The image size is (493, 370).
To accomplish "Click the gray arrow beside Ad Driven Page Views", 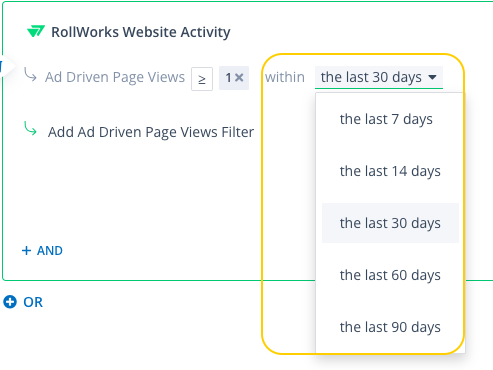I will [30, 74].
